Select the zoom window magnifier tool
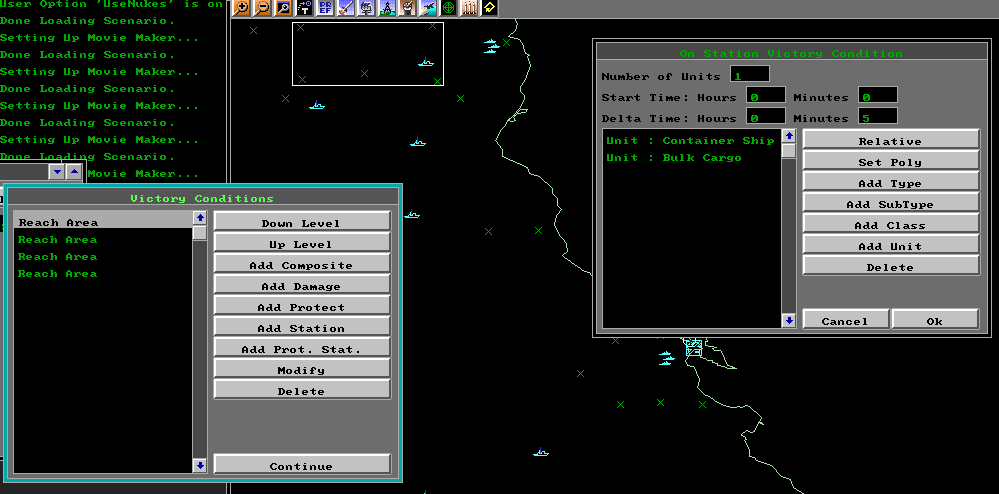The height and width of the screenshot is (494, 999). (283, 8)
